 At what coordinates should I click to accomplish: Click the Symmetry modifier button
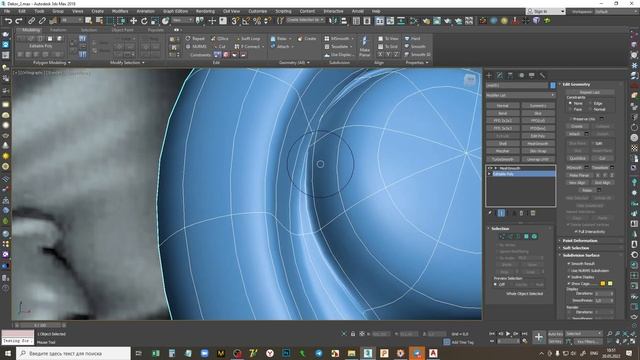(538, 105)
